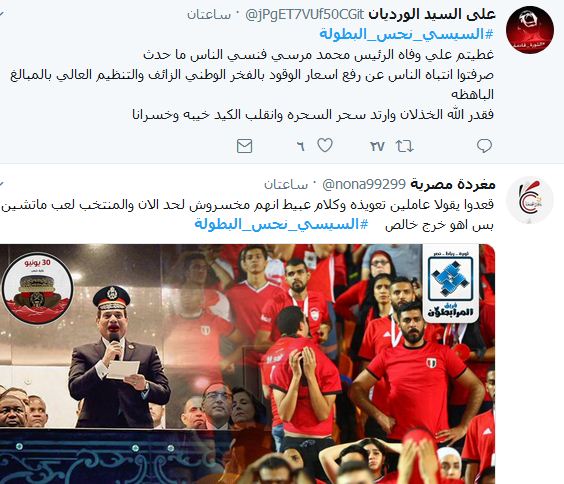The width and height of the screenshot is (564, 484).
Task: Expand second tweet's options chevron
Action: [x=2, y=184]
